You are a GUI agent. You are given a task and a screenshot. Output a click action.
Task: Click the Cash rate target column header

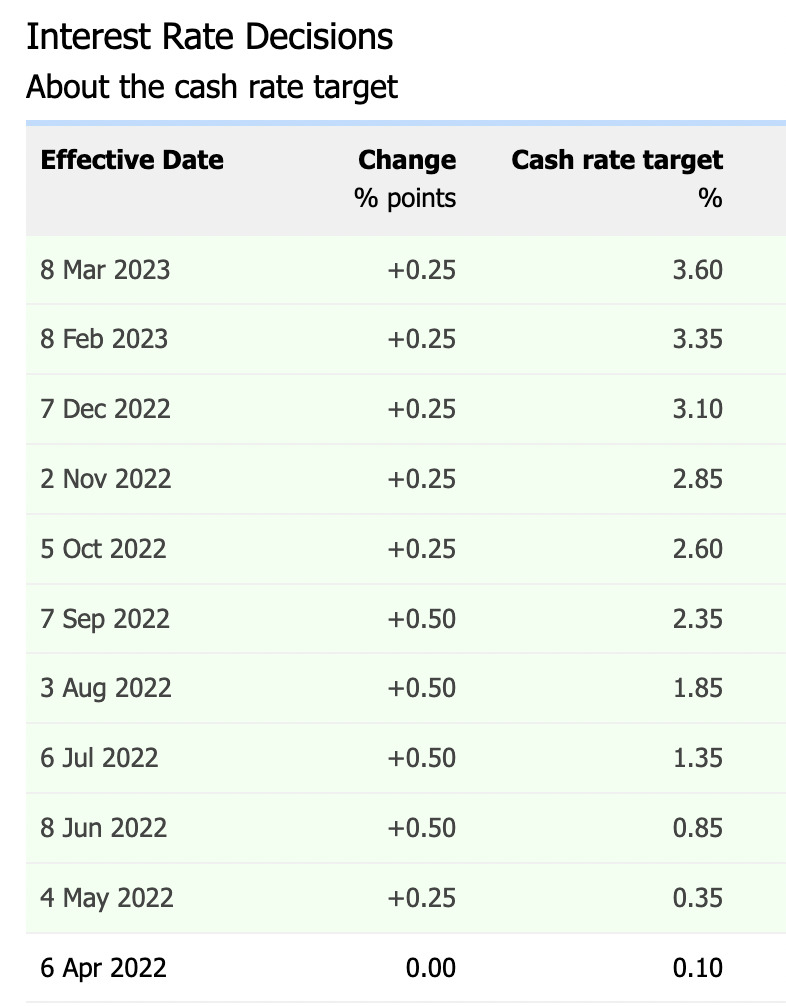pyautogui.click(x=616, y=160)
